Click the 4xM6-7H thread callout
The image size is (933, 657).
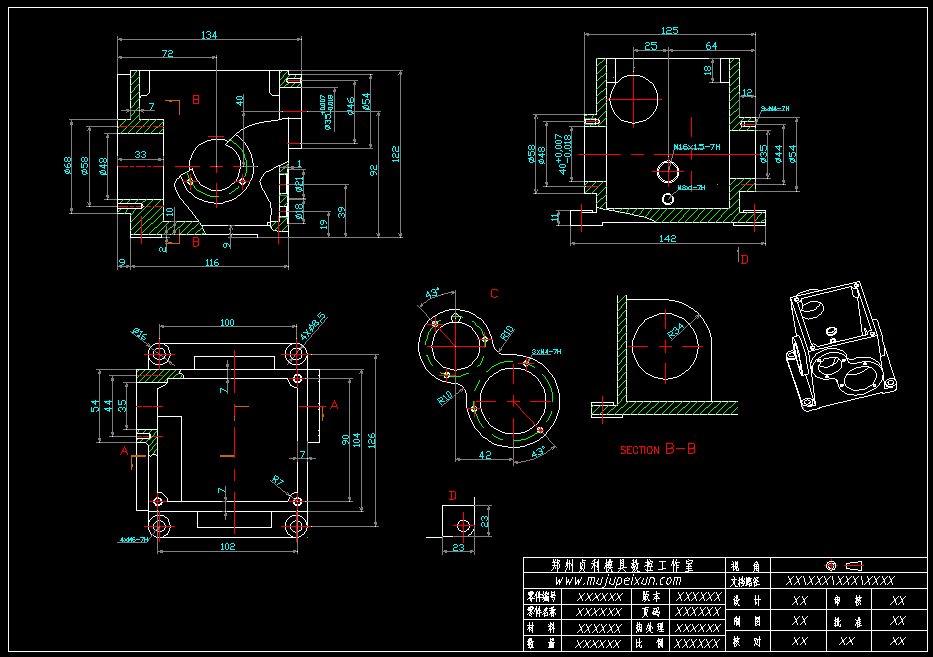134,540
